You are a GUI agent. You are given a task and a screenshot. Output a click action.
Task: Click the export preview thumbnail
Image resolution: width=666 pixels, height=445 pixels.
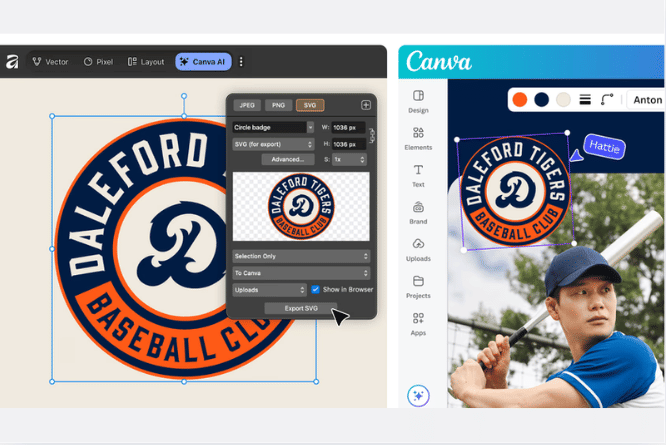(x=301, y=206)
